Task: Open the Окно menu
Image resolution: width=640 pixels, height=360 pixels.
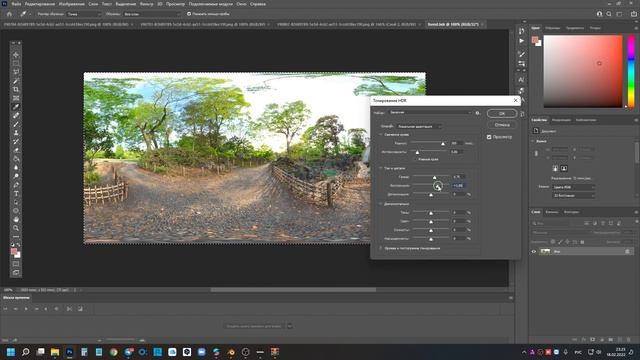Action: [241, 4]
